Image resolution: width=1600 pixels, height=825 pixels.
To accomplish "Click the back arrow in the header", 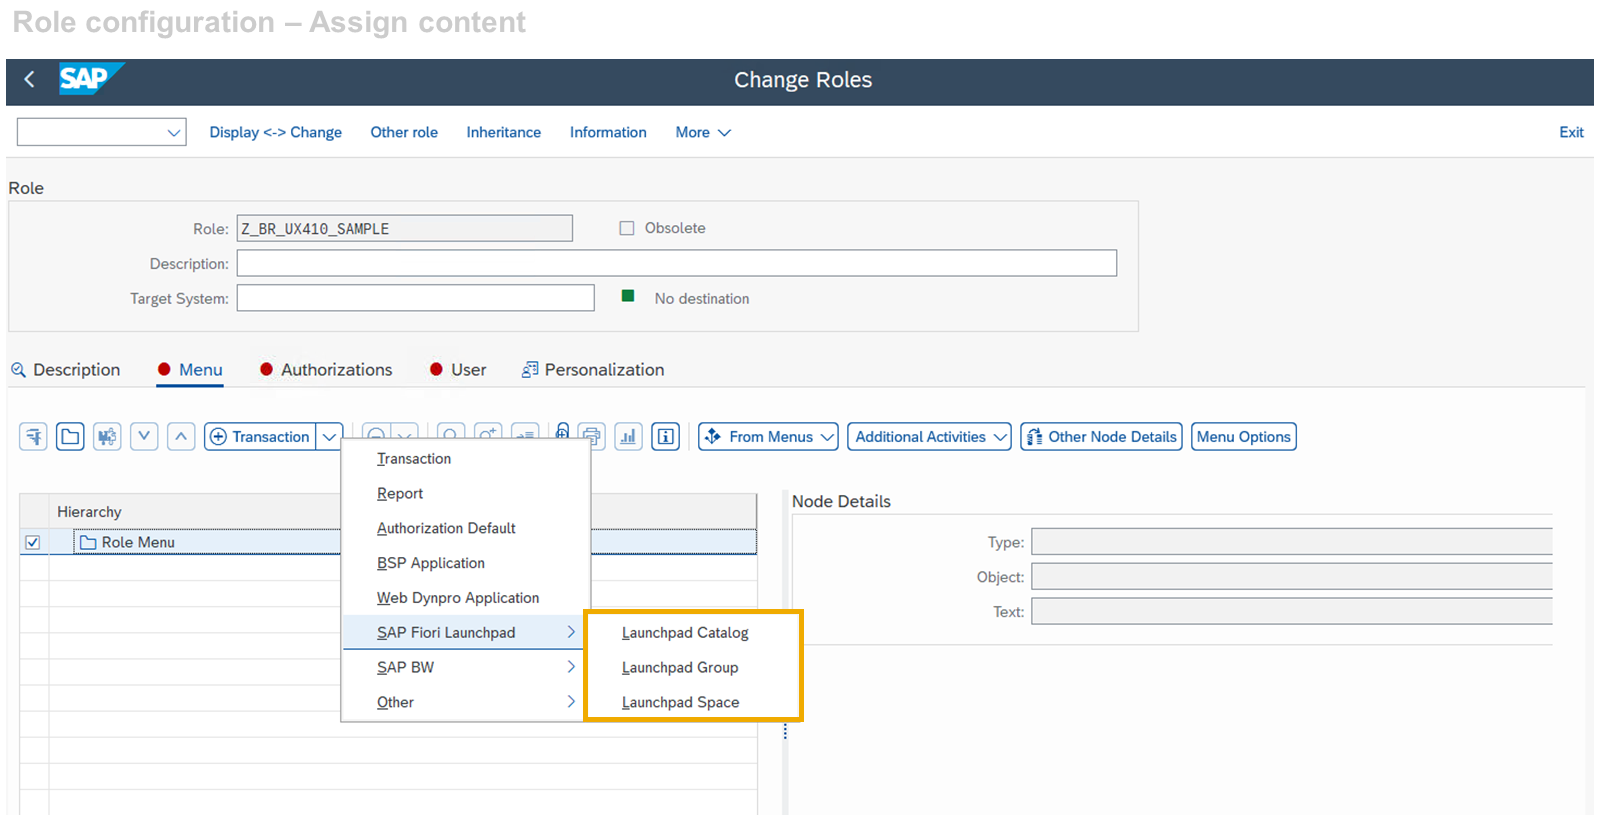I will tap(30, 79).
